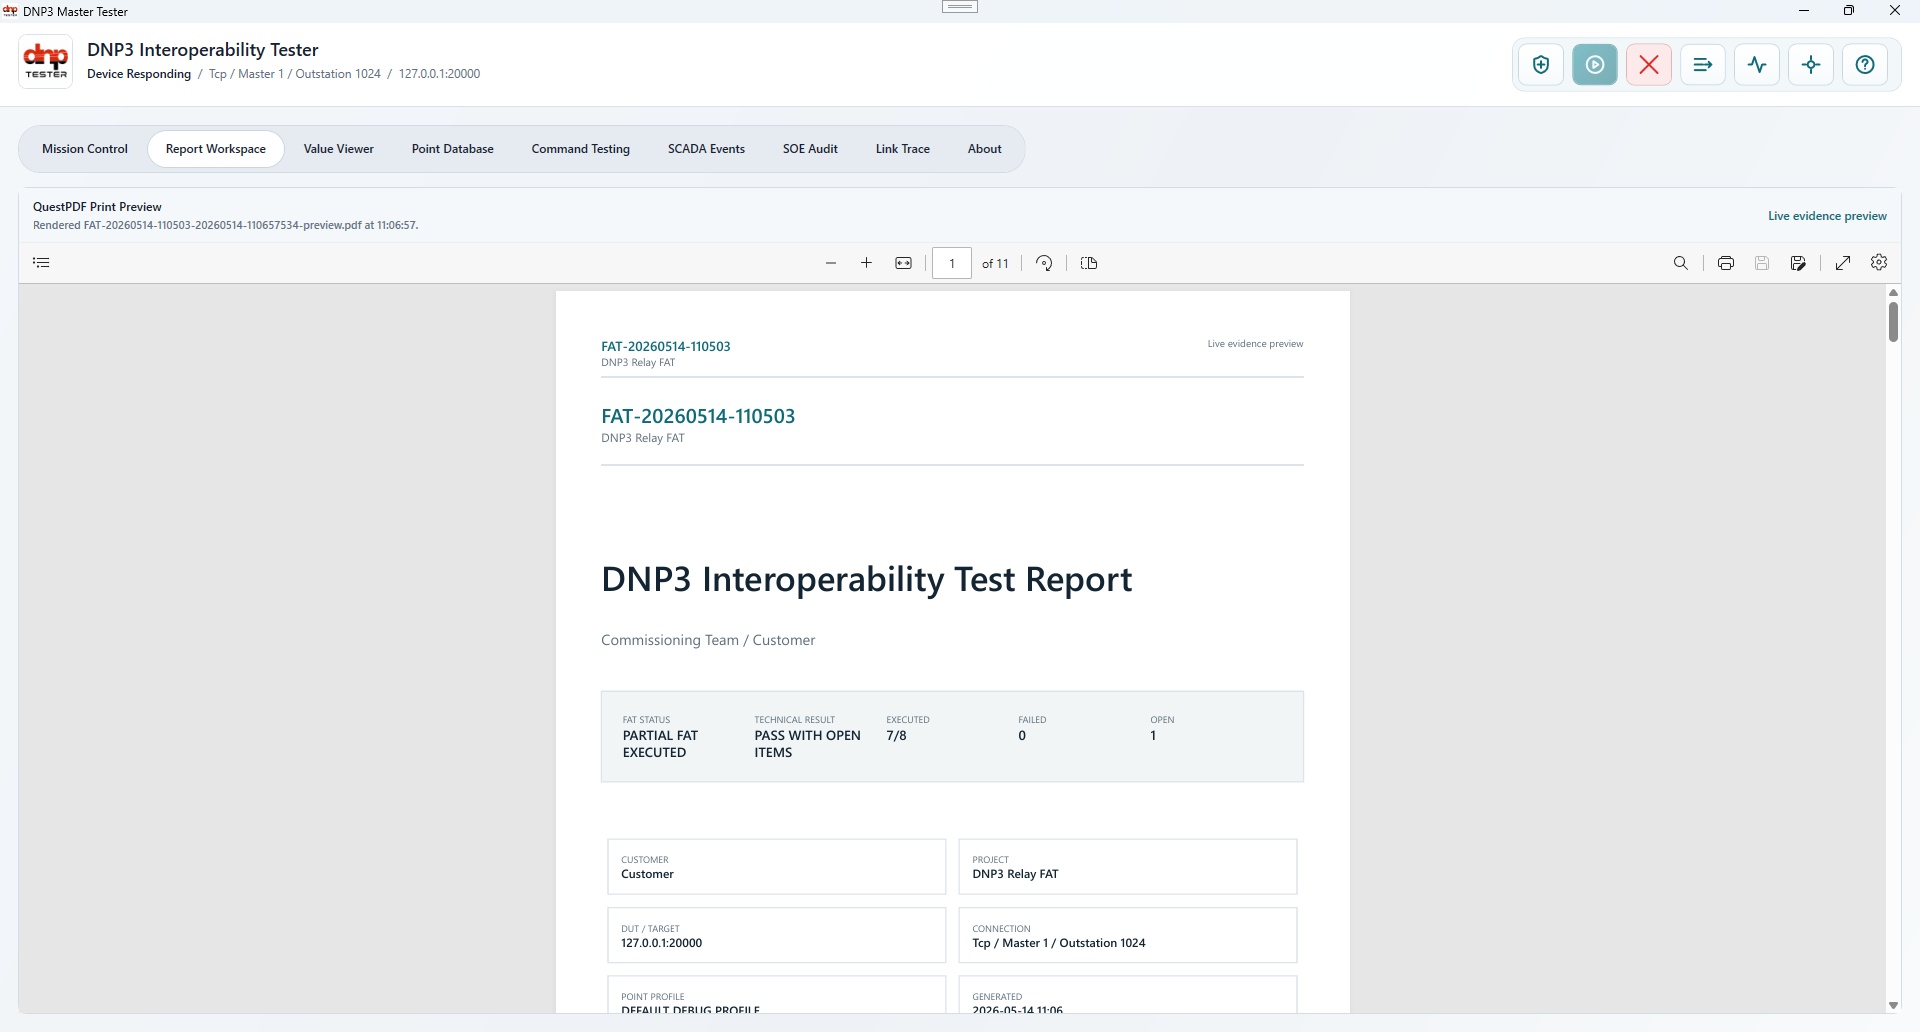Image resolution: width=1920 pixels, height=1032 pixels.
Task: Open the SCADA Events tab
Action: (x=706, y=149)
